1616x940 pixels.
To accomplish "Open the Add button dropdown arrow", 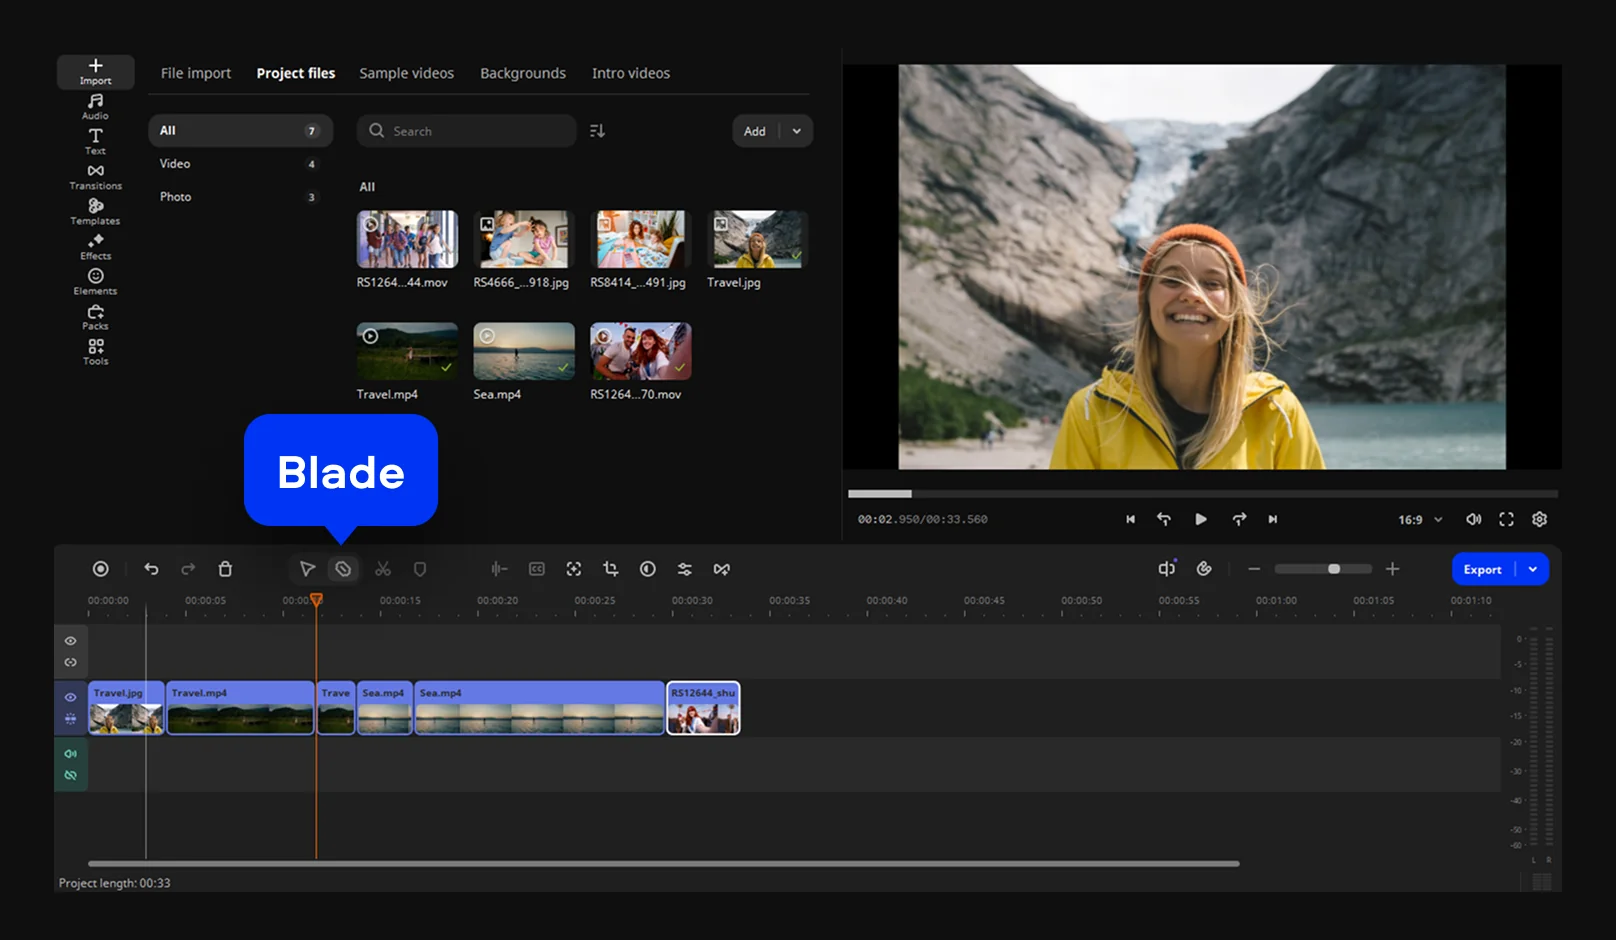I will 797,131.
